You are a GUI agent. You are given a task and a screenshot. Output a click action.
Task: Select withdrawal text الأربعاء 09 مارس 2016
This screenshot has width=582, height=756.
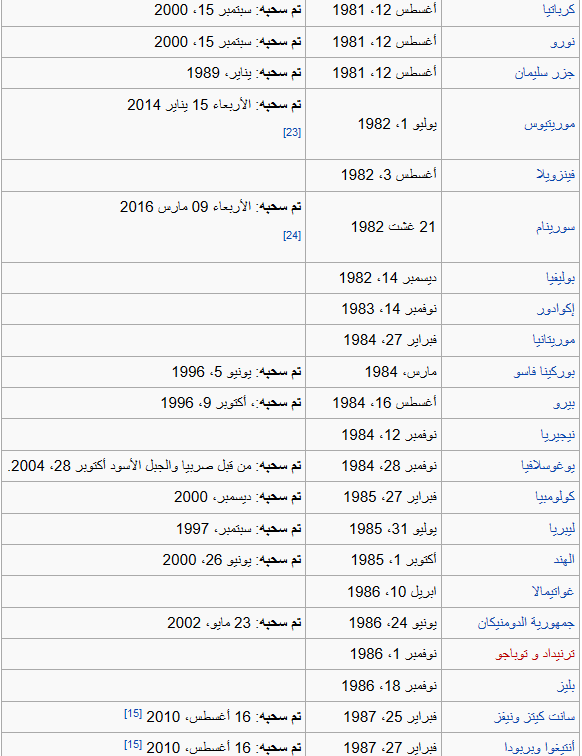tap(186, 207)
